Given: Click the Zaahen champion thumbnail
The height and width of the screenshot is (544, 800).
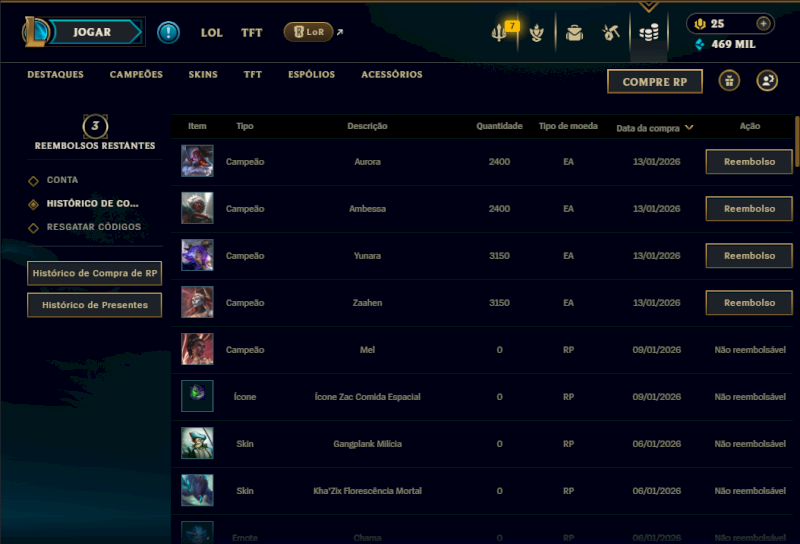Looking at the screenshot, I should [x=197, y=302].
